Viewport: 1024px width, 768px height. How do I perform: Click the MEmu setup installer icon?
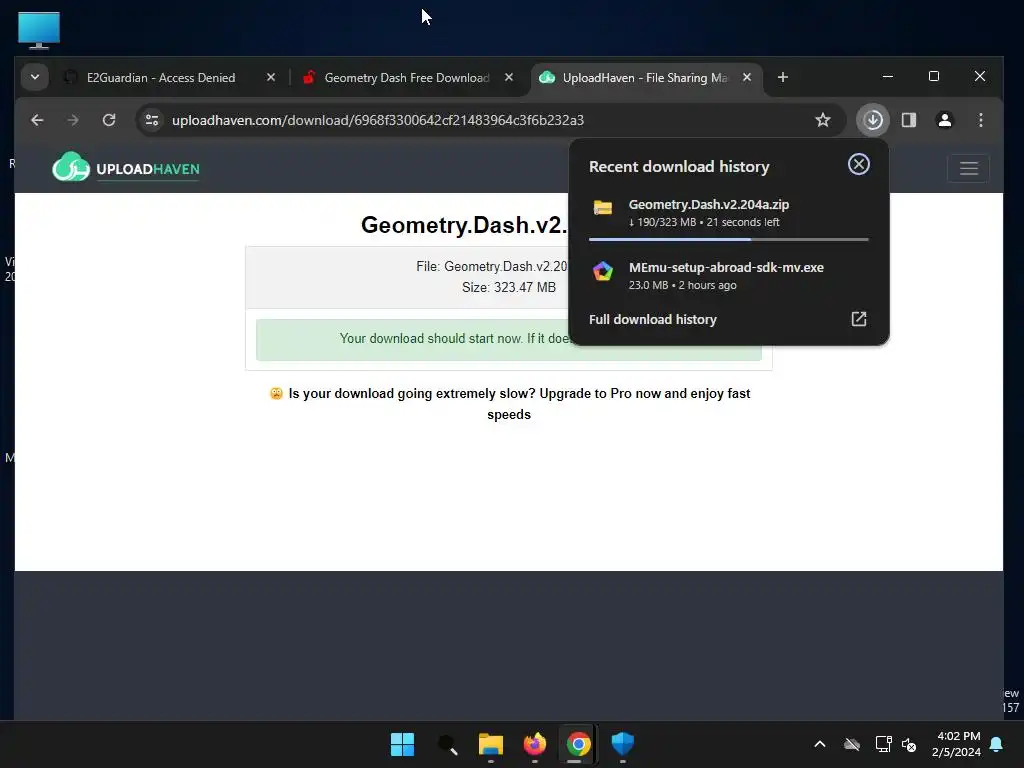coord(603,271)
